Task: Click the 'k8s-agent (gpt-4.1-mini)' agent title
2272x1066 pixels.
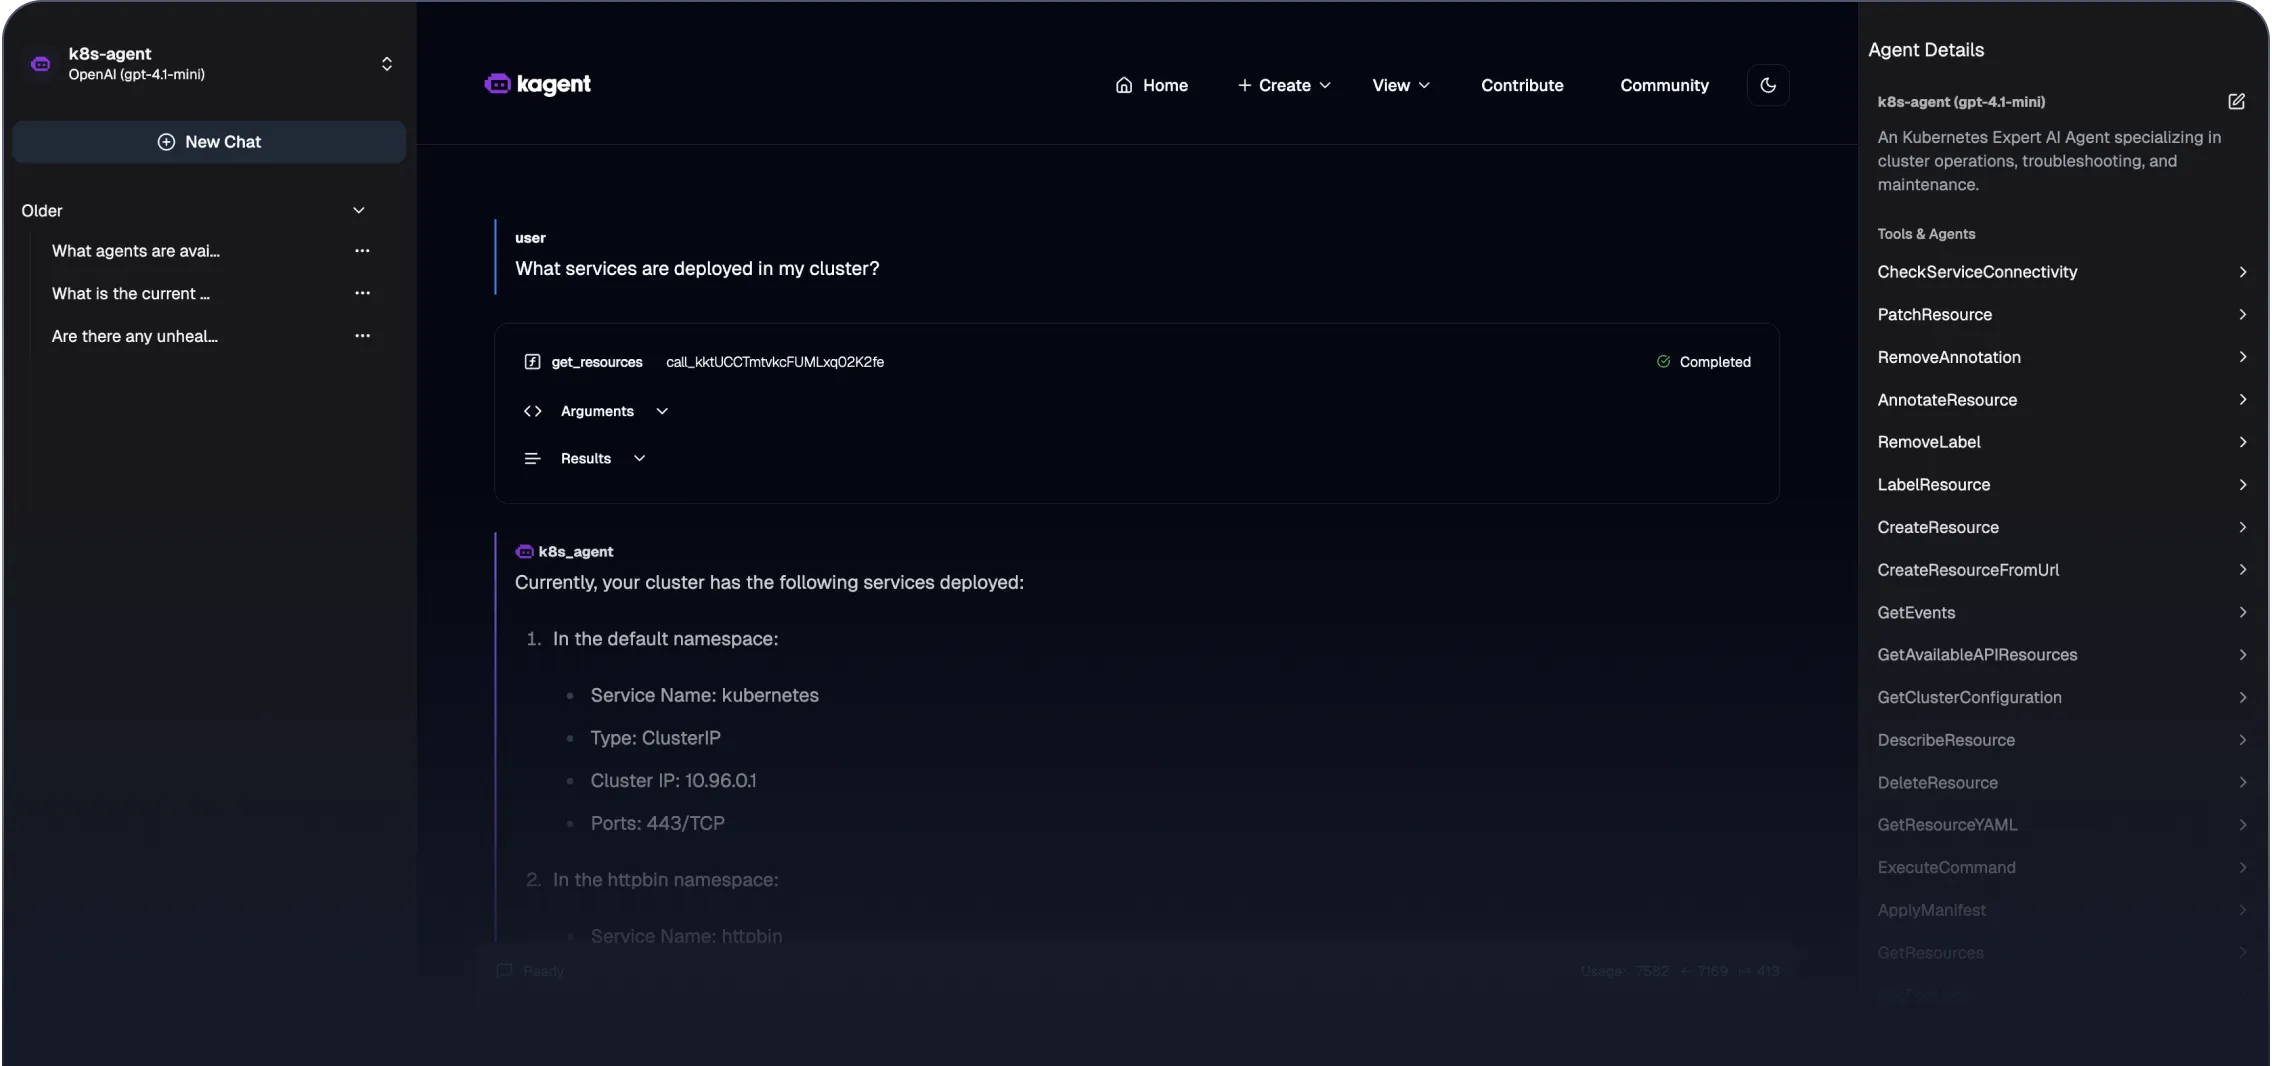Action: [1961, 102]
